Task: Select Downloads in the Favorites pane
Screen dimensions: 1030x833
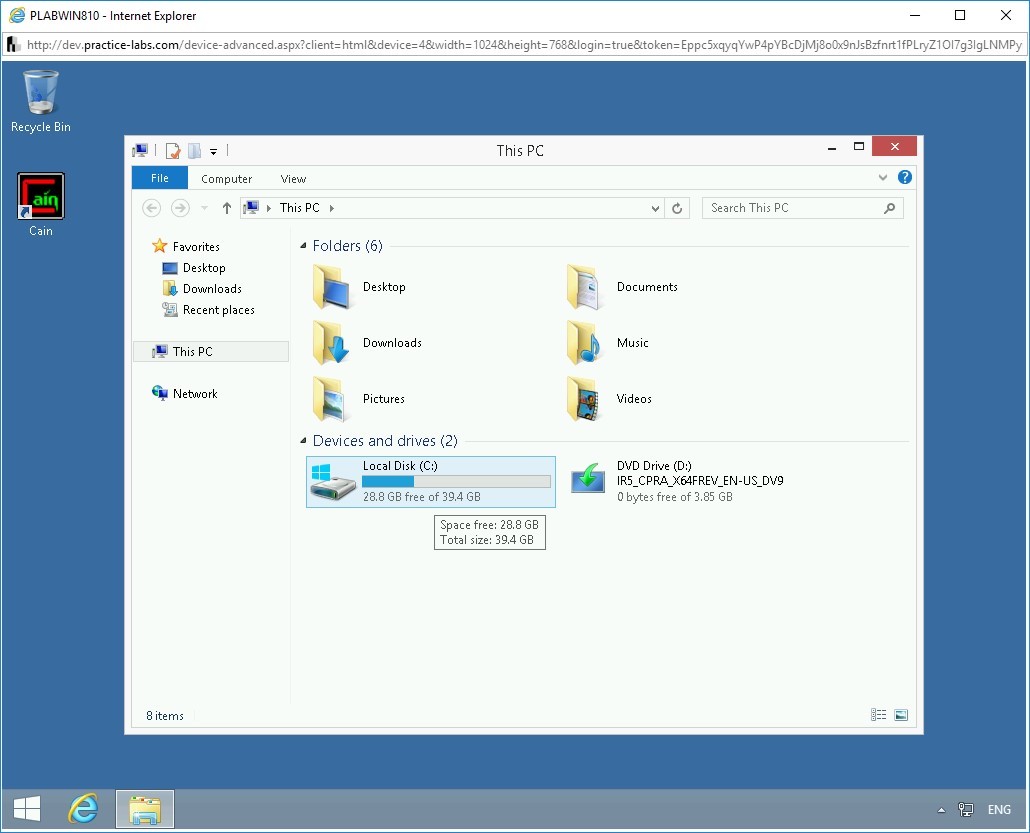Action: point(210,290)
